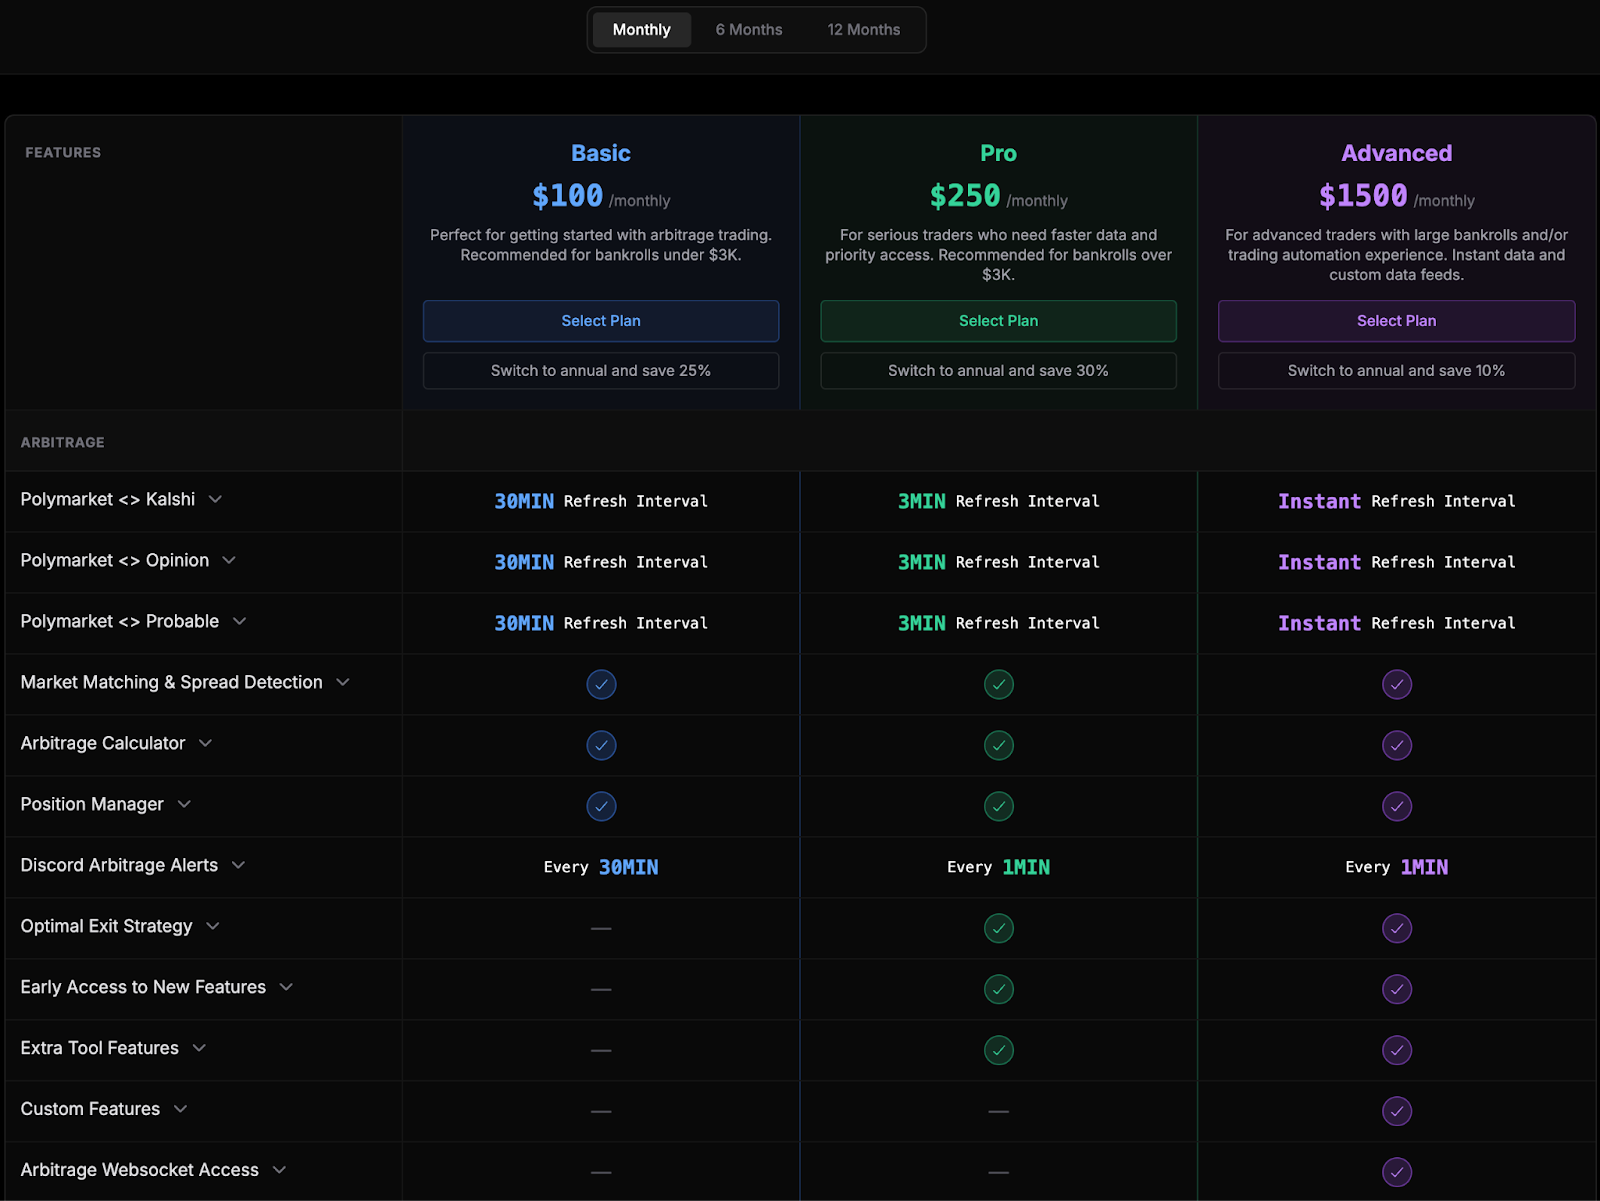Switch billing period to Monthly
The width and height of the screenshot is (1600, 1201).
click(641, 30)
